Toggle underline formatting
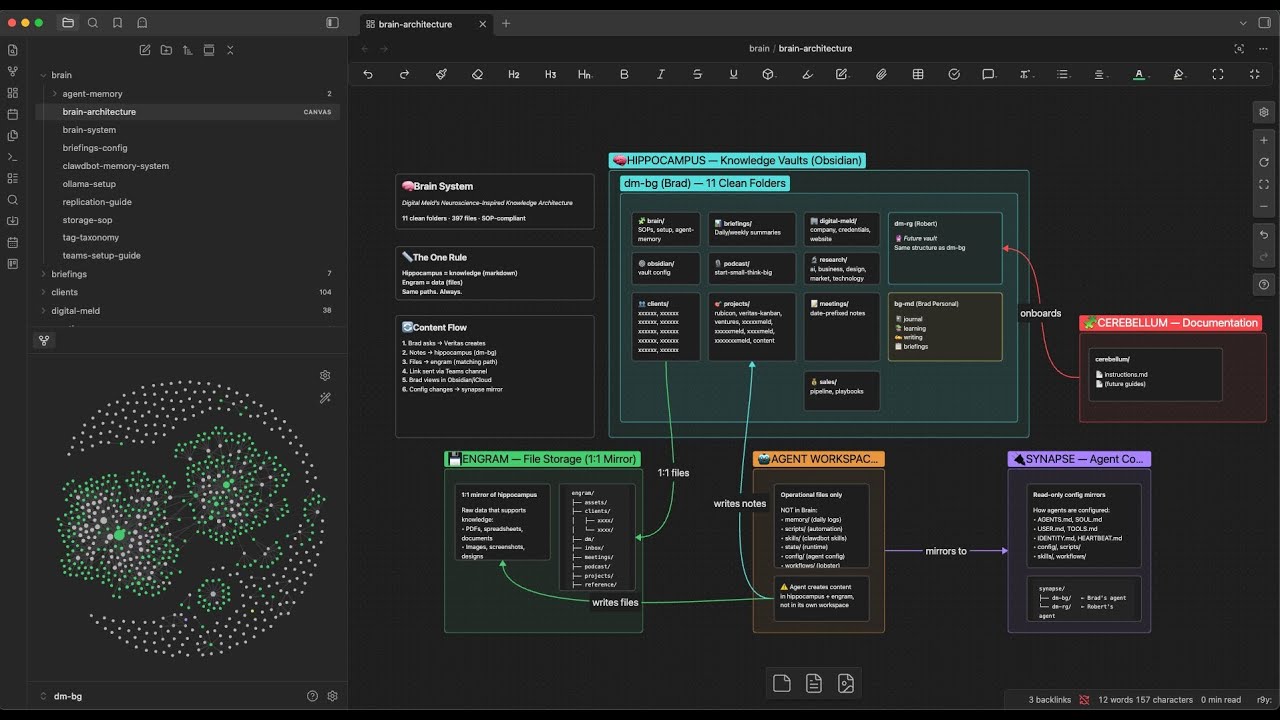The height and width of the screenshot is (720, 1280). 734,74
